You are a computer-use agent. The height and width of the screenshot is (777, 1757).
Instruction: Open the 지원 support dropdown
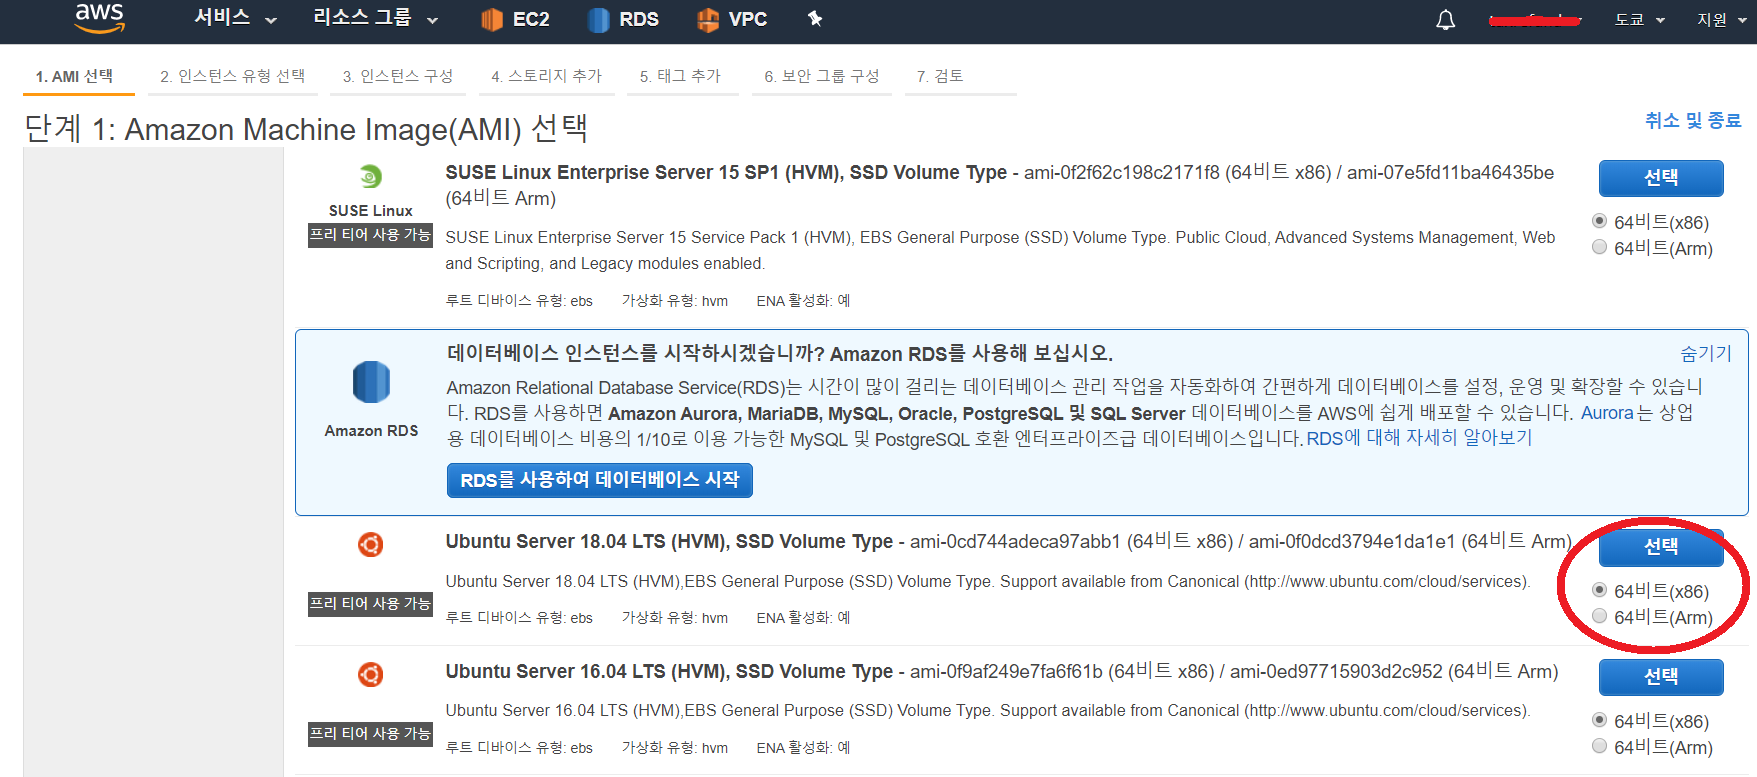click(x=1720, y=20)
